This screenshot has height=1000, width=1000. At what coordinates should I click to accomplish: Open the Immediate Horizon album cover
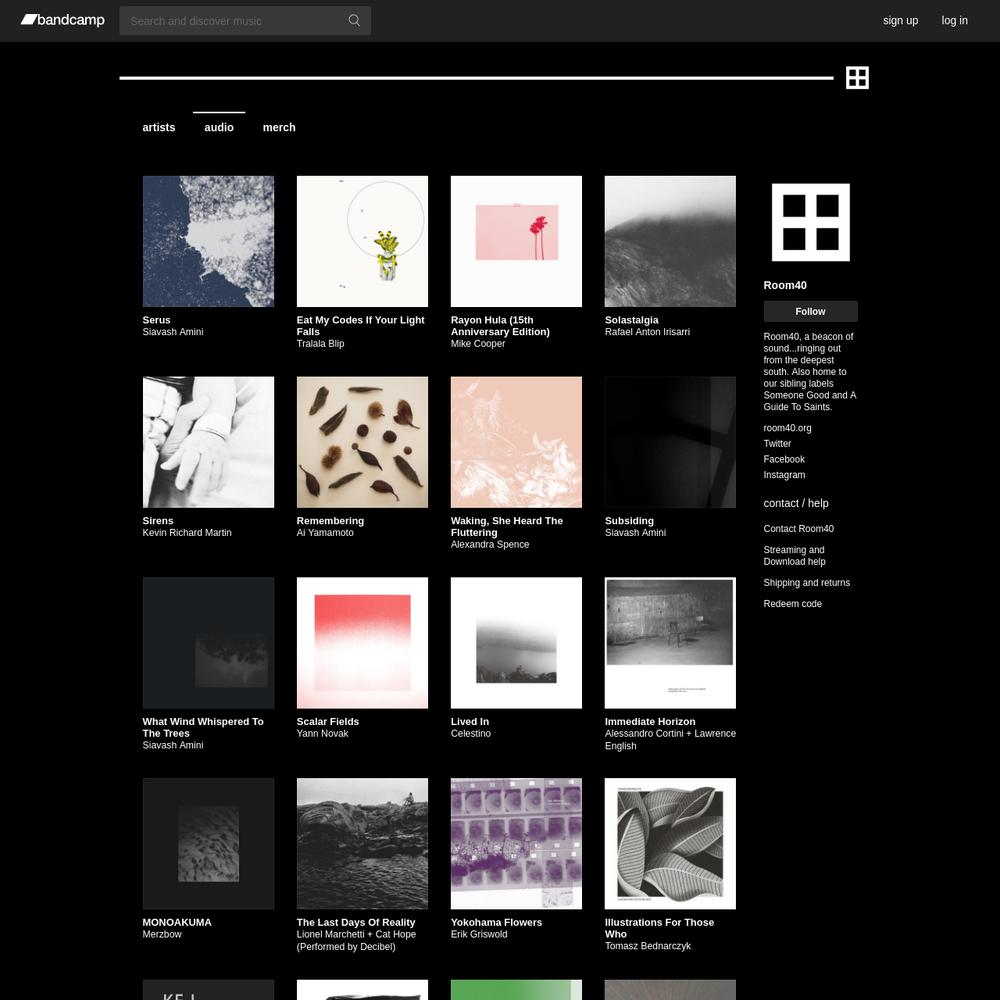tap(670, 643)
